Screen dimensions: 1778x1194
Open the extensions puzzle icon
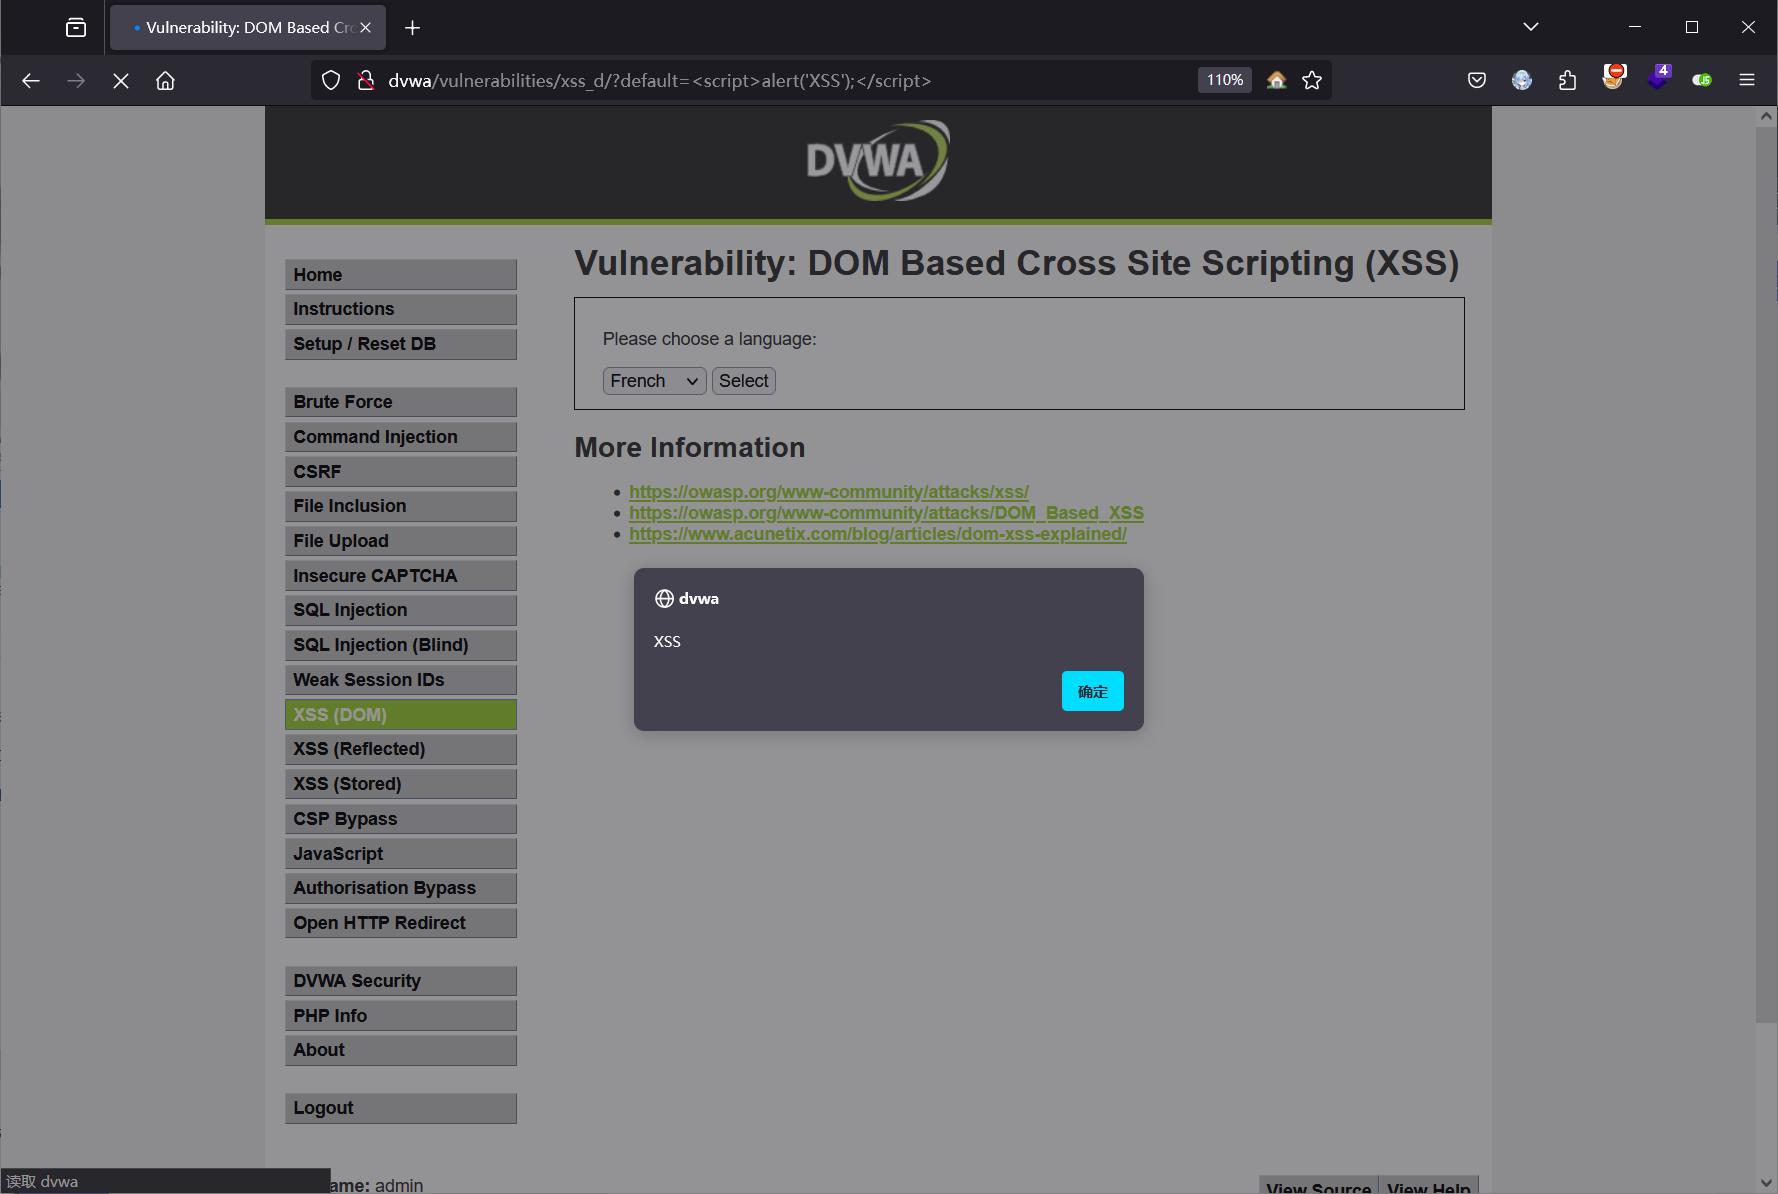click(x=1567, y=80)
